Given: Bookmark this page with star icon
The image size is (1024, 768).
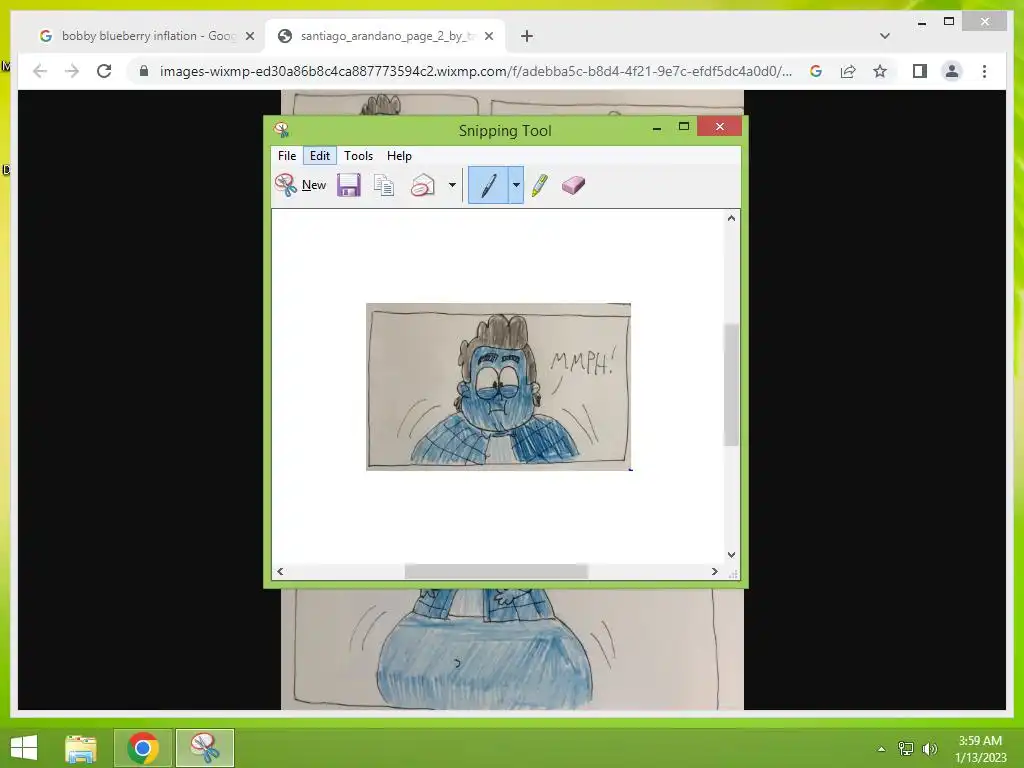Looking at the screenshot, I should 880,71.
